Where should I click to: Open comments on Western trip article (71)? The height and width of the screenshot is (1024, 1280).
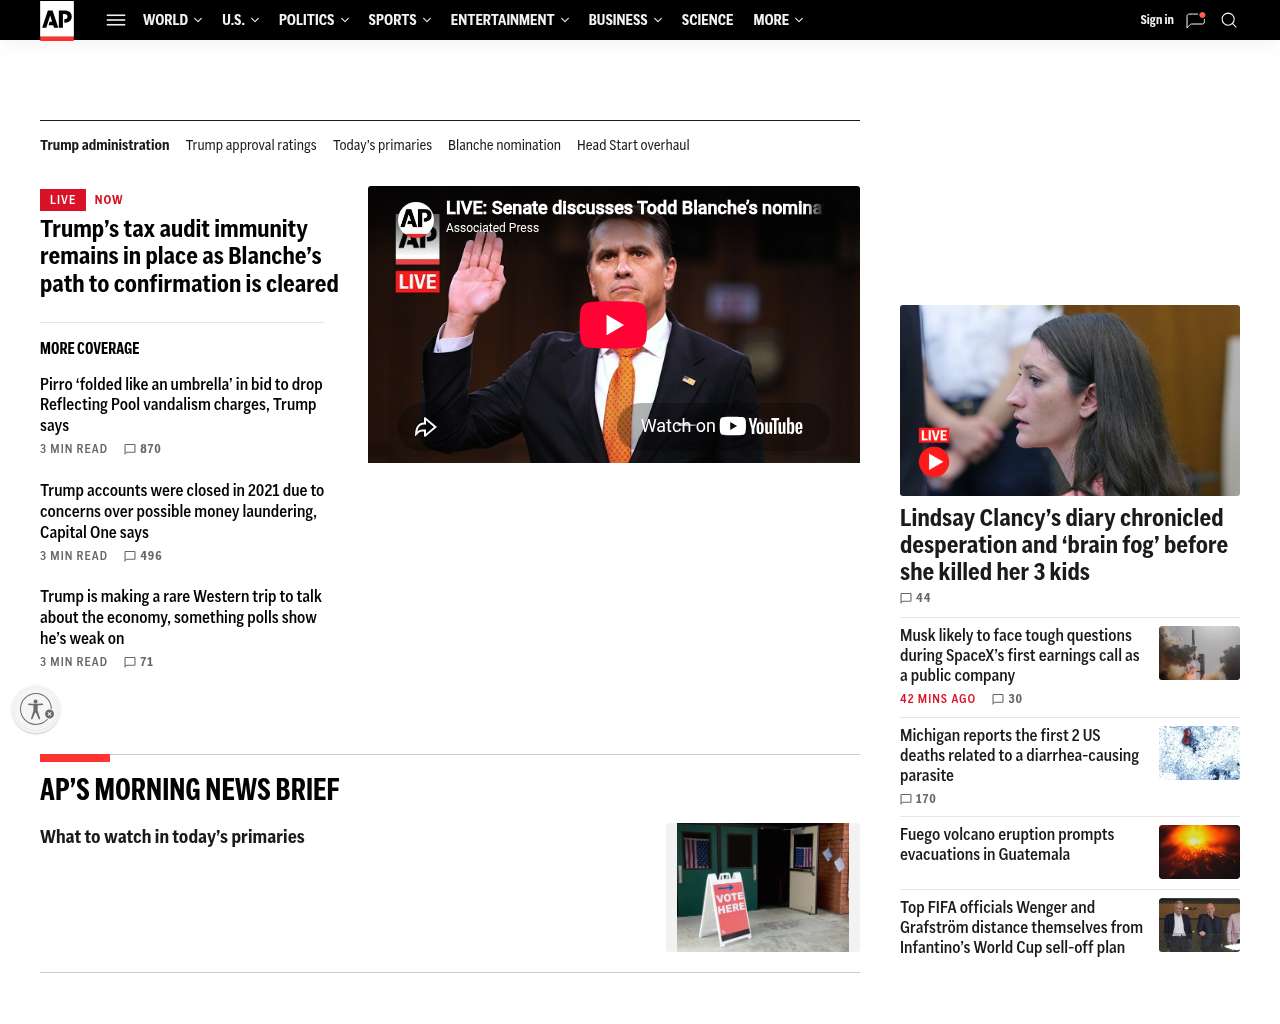[x=138, y=662]
